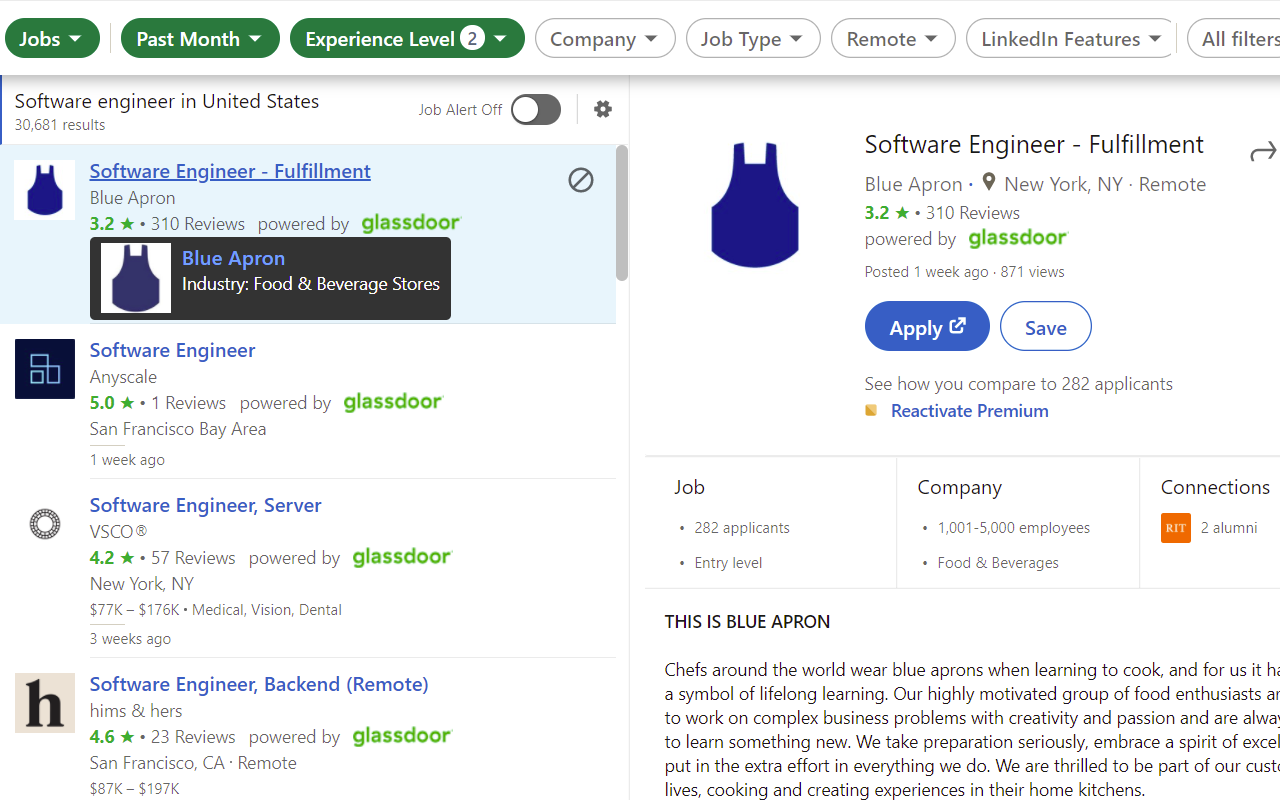Expand the Remote filter dropdown
This screenshot has width=1280, height=800.
coord(893,39)
